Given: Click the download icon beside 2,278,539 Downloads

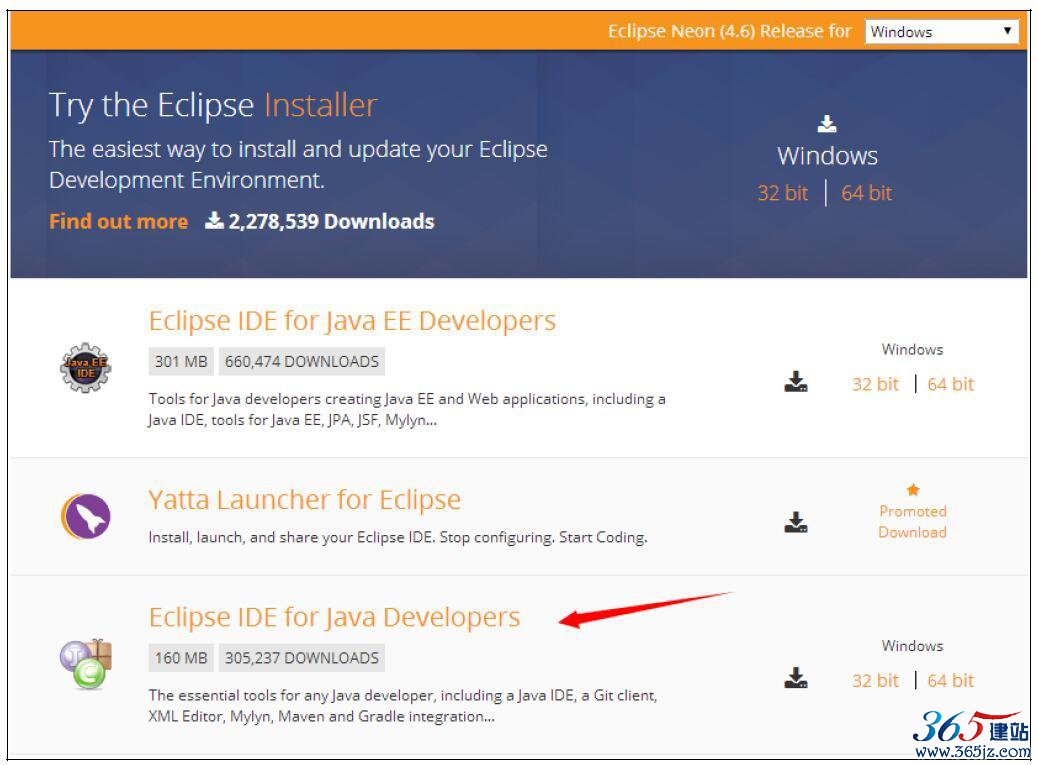Looking at the screenshot, I should [x=214, y=220].
